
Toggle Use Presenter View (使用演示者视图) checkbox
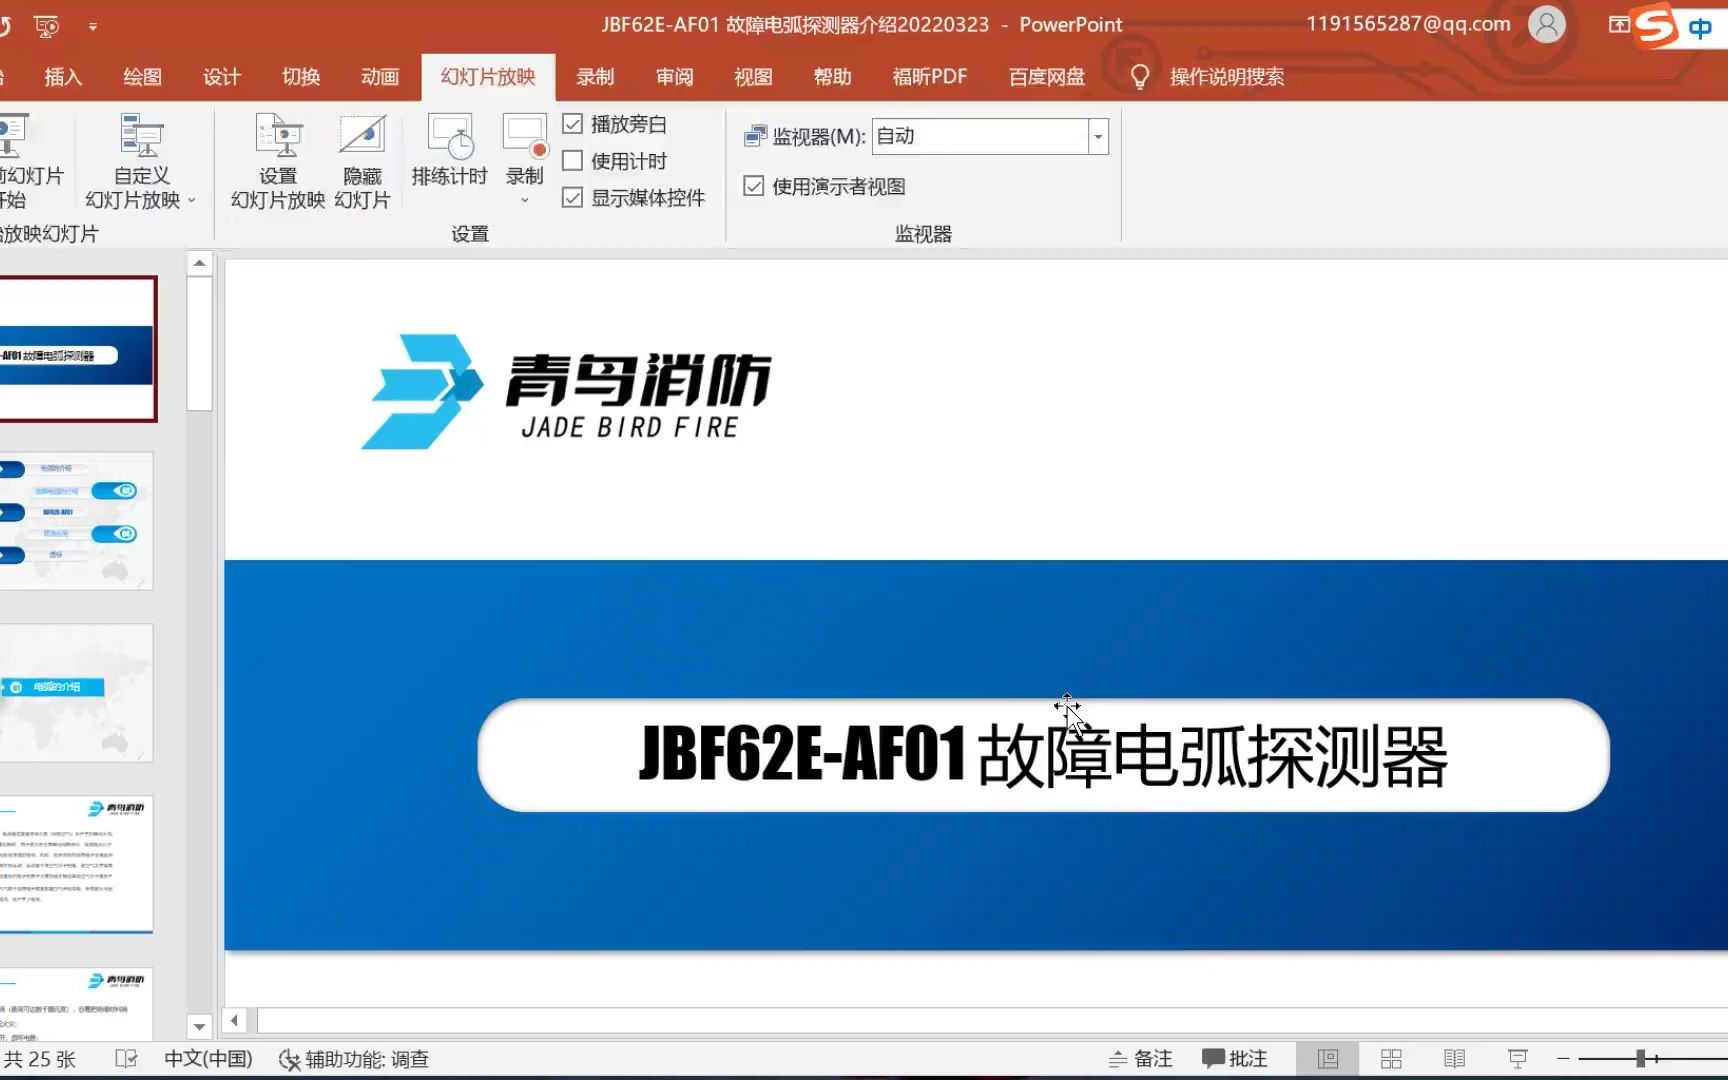coord(754,186)
